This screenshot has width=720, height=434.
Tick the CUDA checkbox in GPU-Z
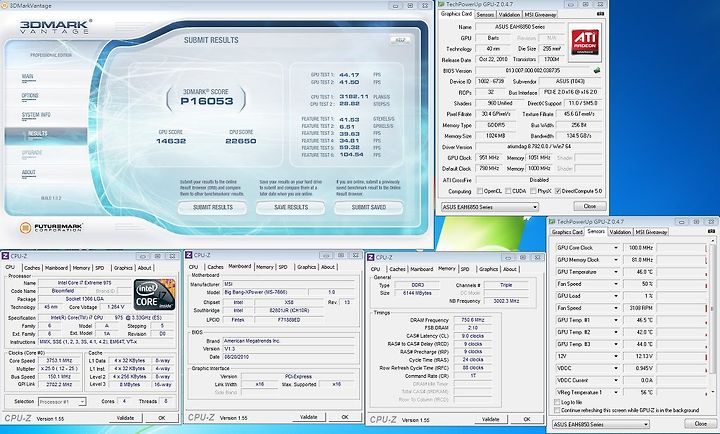coord(508,191)
